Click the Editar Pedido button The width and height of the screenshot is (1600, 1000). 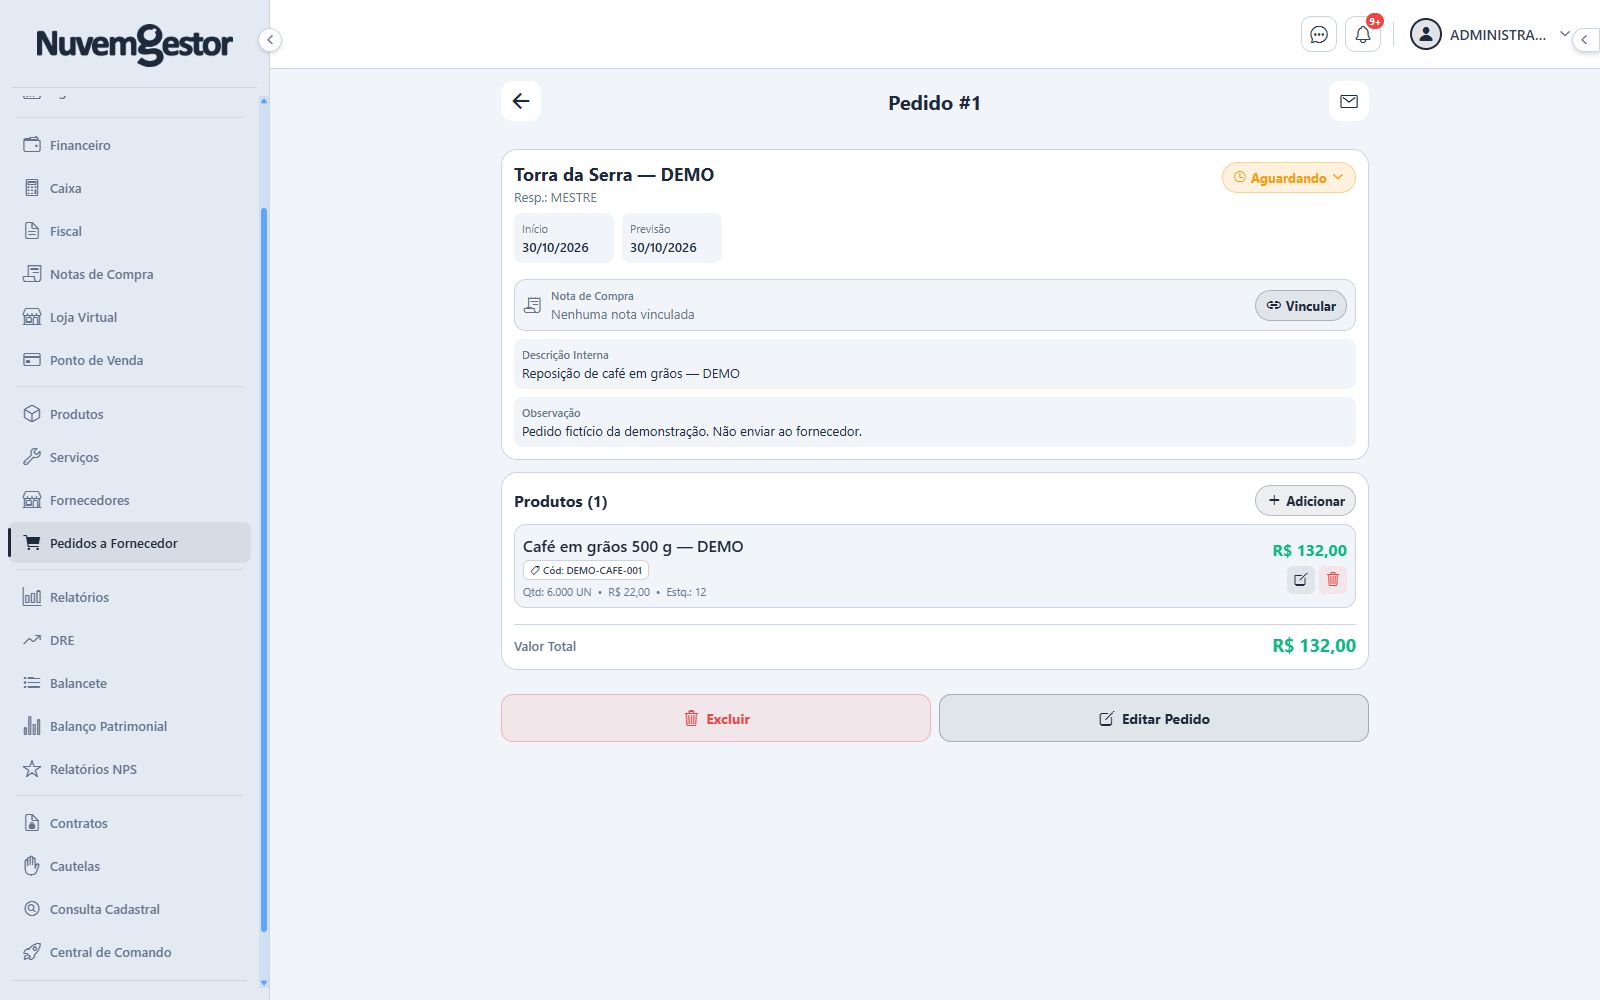coord(1154,718)
